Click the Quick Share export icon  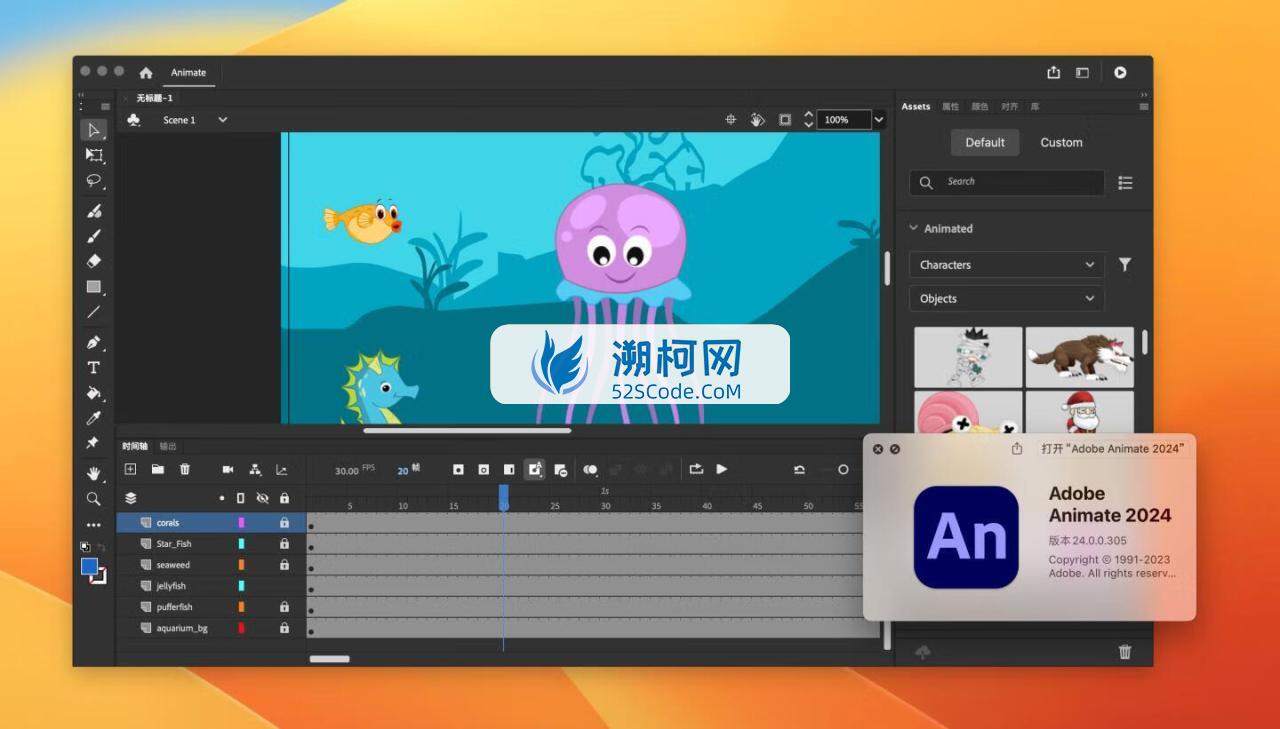[1053, 72]
